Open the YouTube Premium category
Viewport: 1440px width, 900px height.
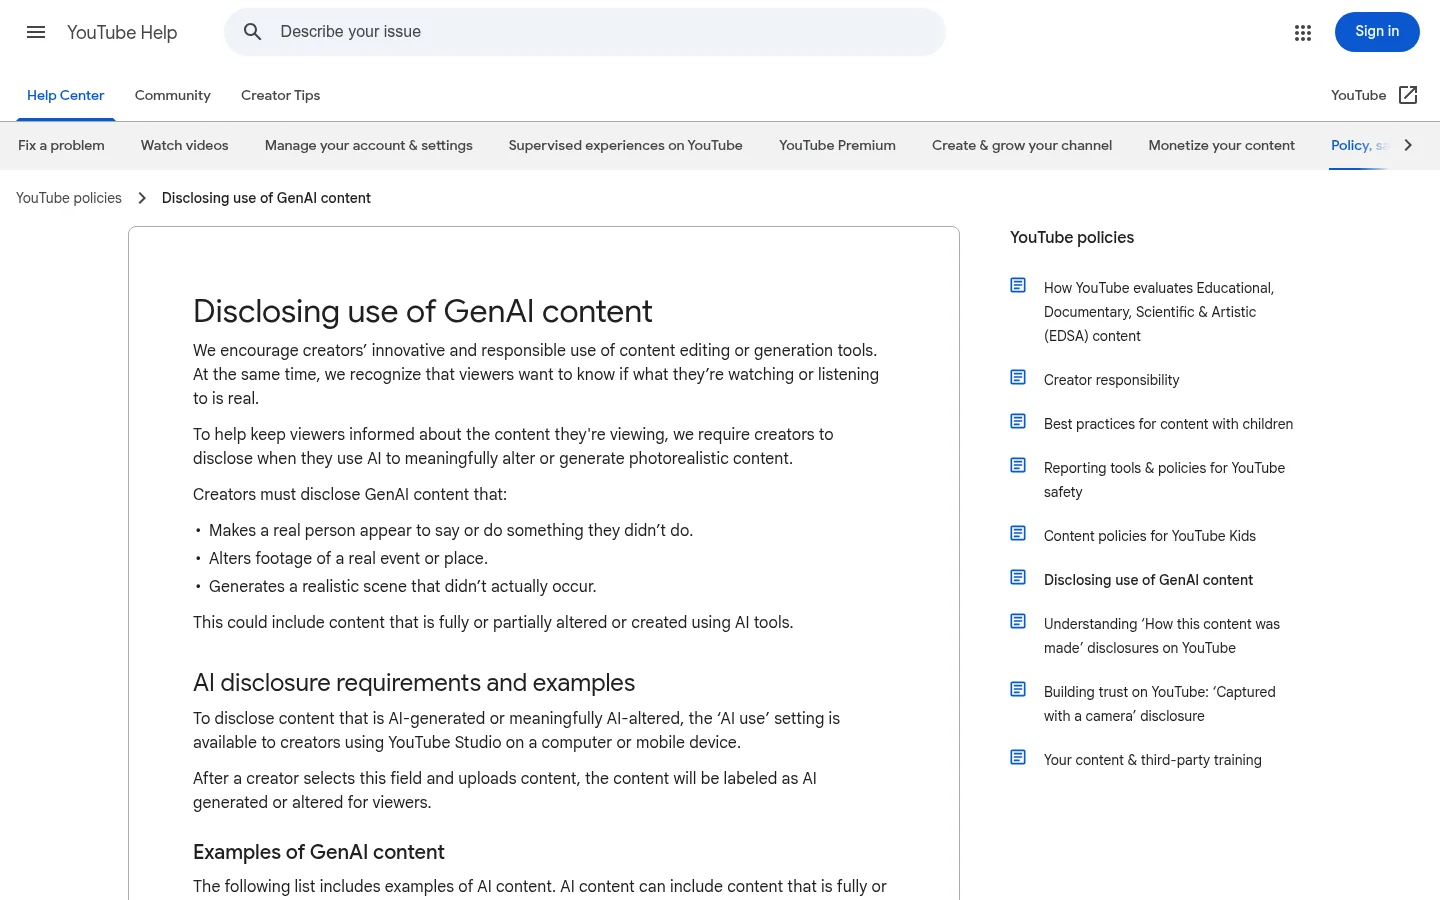pyautogui.click(x=838, y=145)
